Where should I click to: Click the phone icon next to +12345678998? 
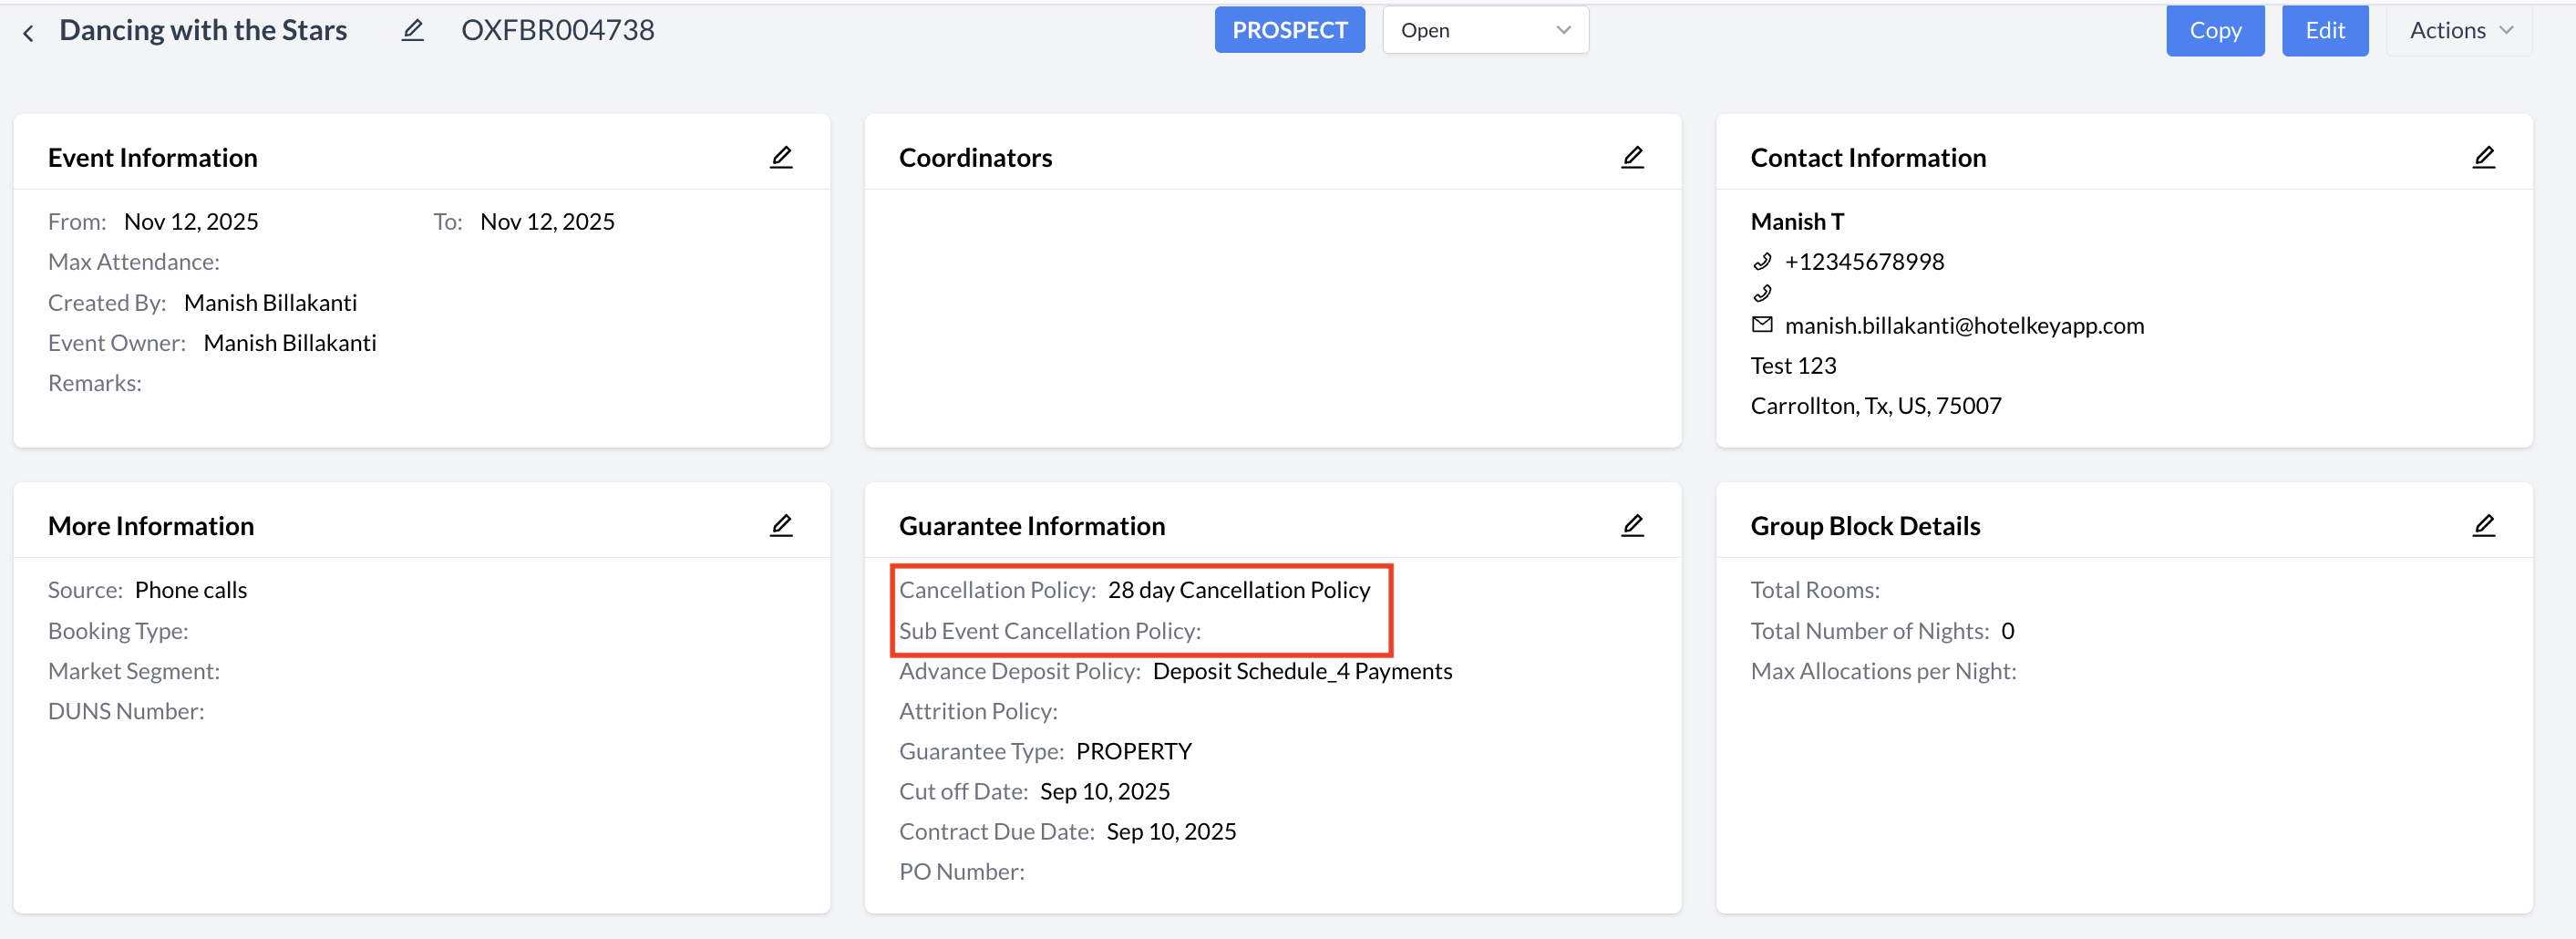[1762, 262]
